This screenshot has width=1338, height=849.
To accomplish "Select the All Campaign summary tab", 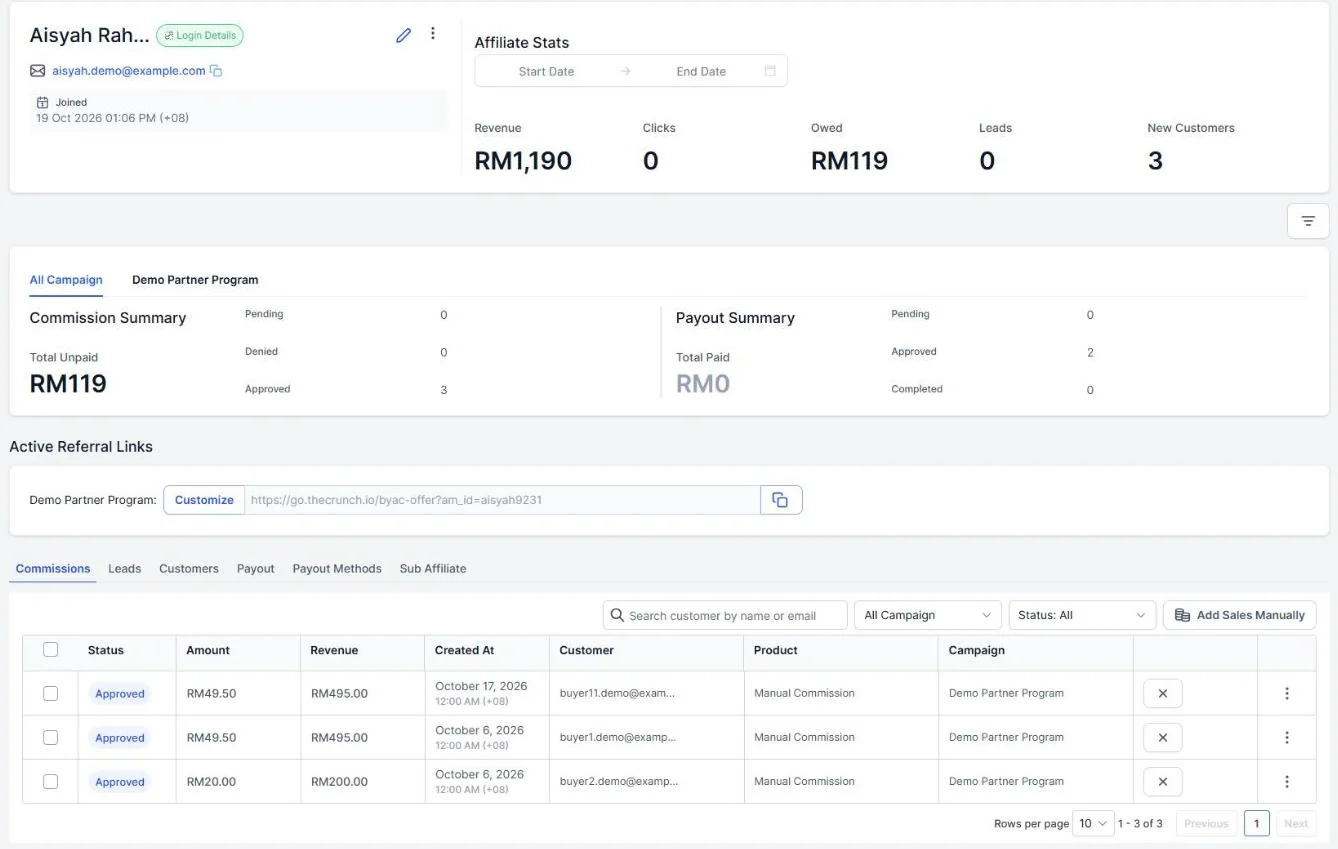I will [x=66, y=280].
